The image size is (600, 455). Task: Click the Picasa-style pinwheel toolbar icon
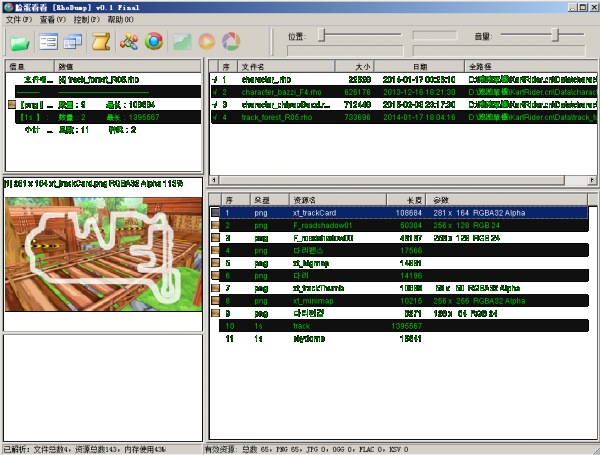[x=231, y=41]
